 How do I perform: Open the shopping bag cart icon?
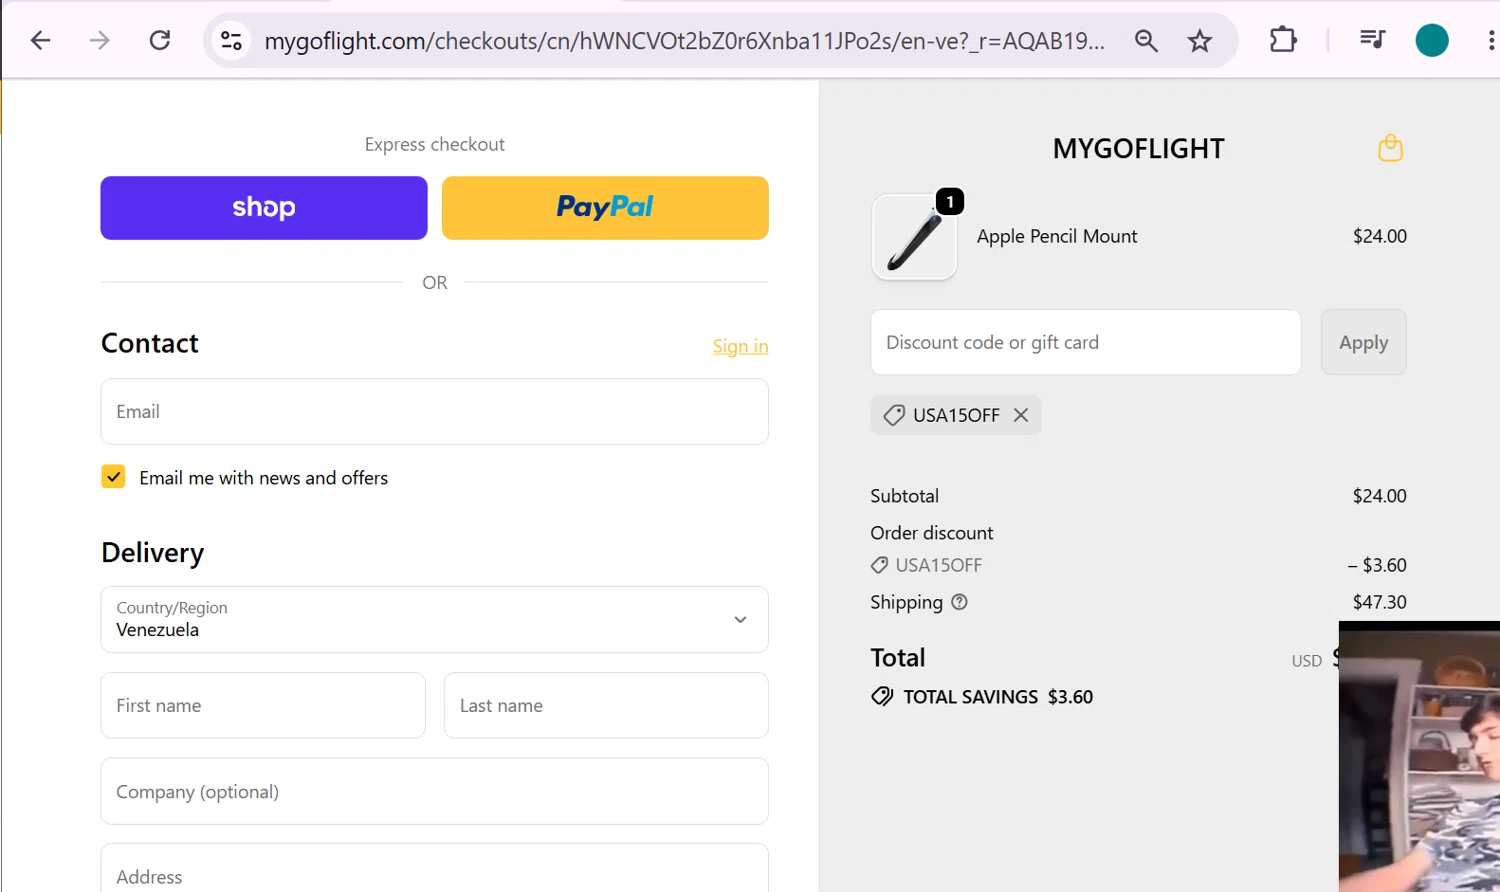tap(1390, 148)
